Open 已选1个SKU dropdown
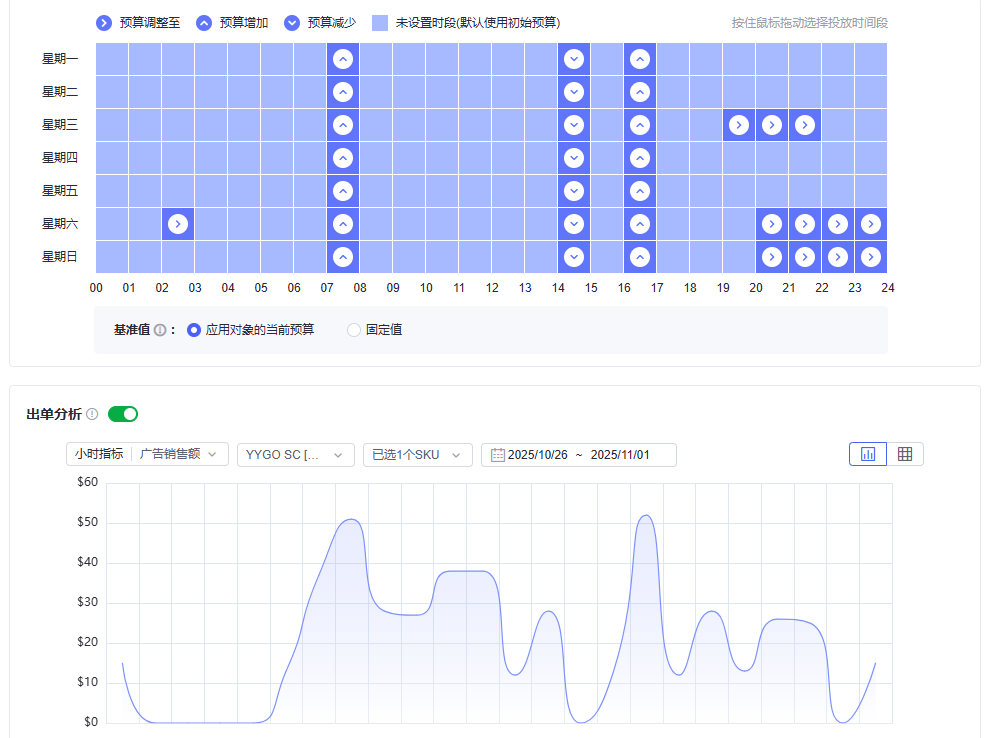The height and width of the screenshot is (738, 987). (x=417, y=455)
